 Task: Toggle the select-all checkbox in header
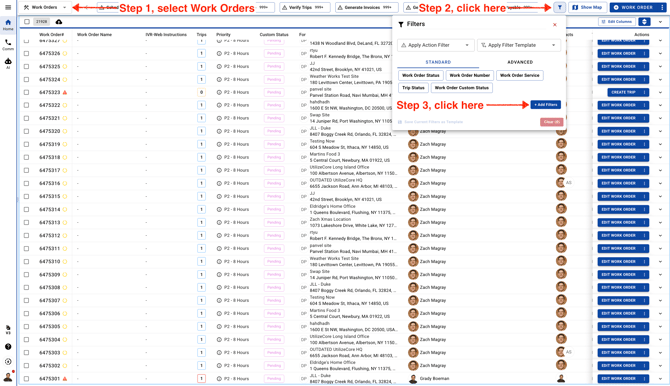[x=27, y=22]
